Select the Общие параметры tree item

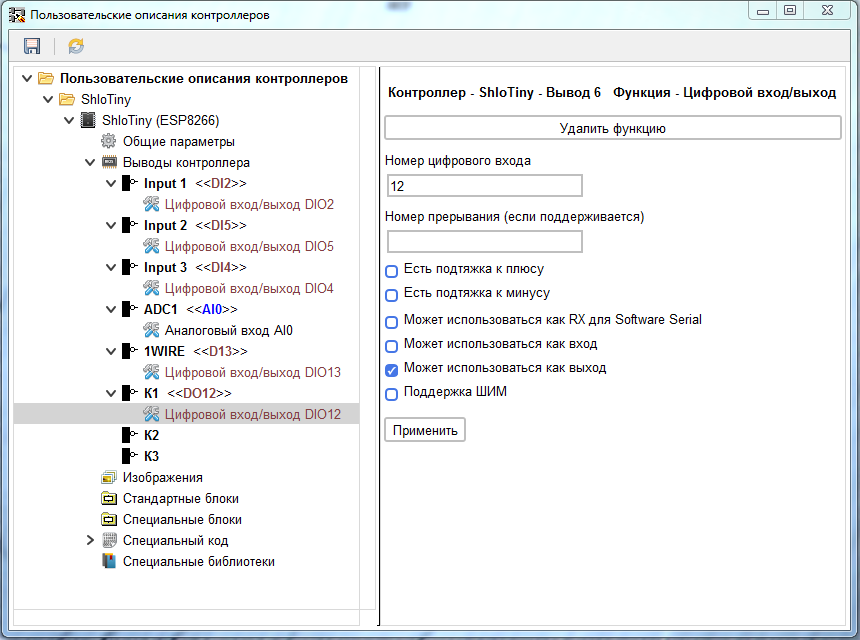click(178, 141)
